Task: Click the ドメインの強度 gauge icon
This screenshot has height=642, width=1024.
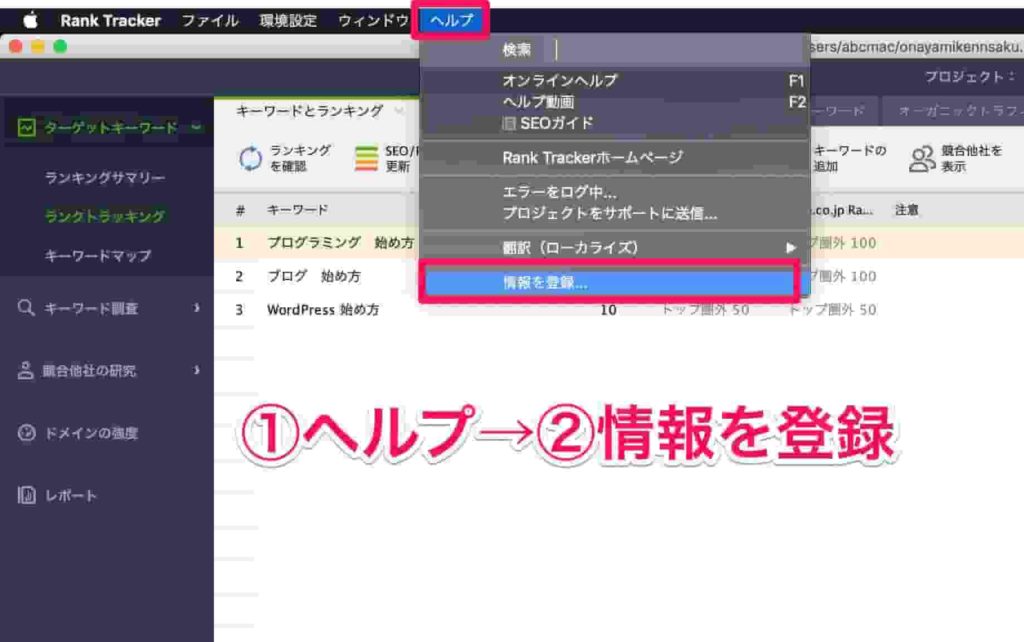Action: (27, 432)
